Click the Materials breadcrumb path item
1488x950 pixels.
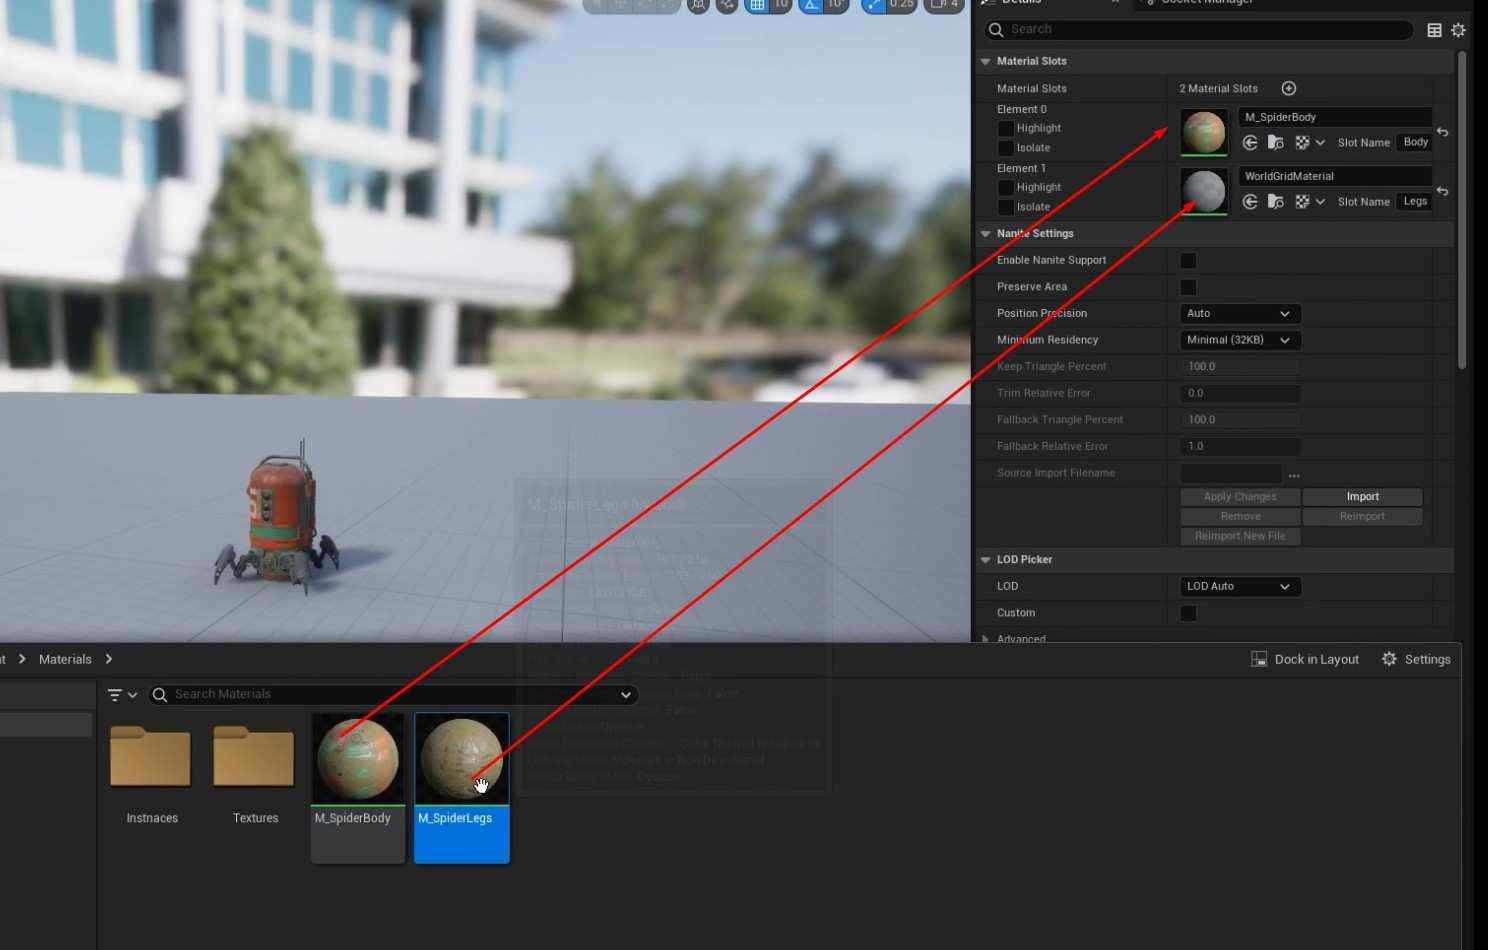65,659
